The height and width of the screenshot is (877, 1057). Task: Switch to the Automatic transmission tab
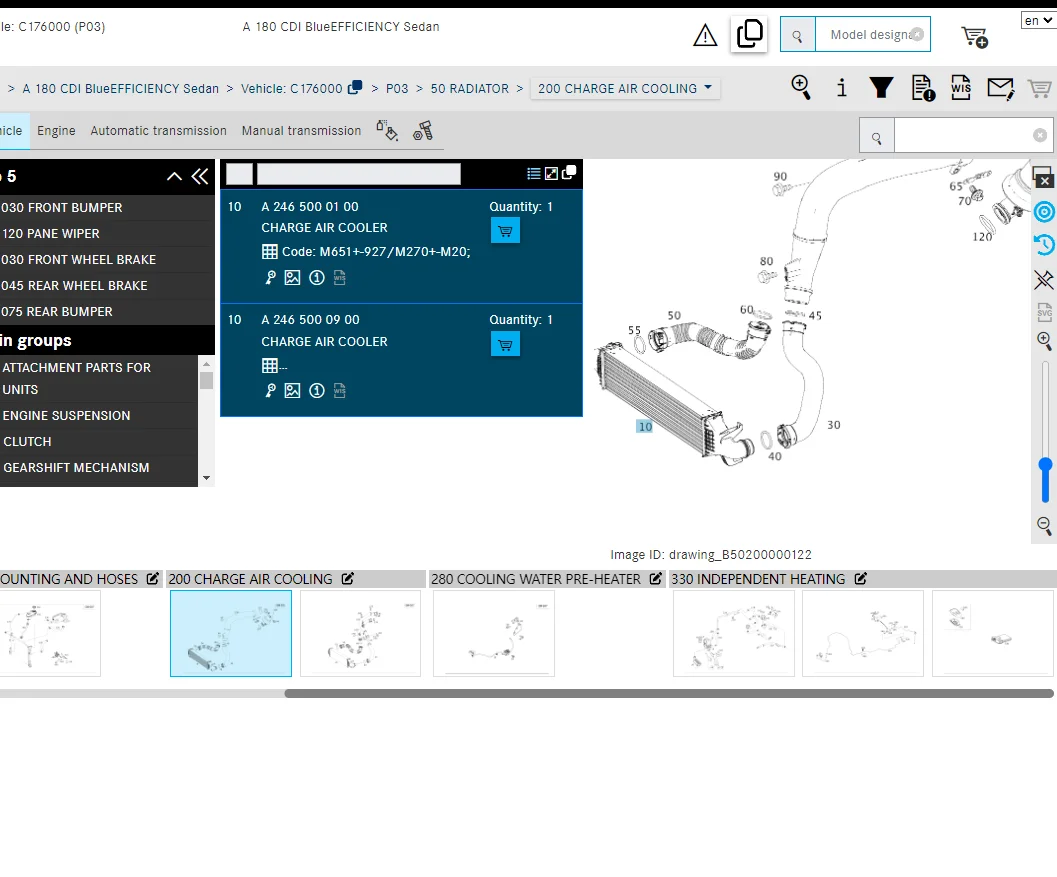coord(158,131)
